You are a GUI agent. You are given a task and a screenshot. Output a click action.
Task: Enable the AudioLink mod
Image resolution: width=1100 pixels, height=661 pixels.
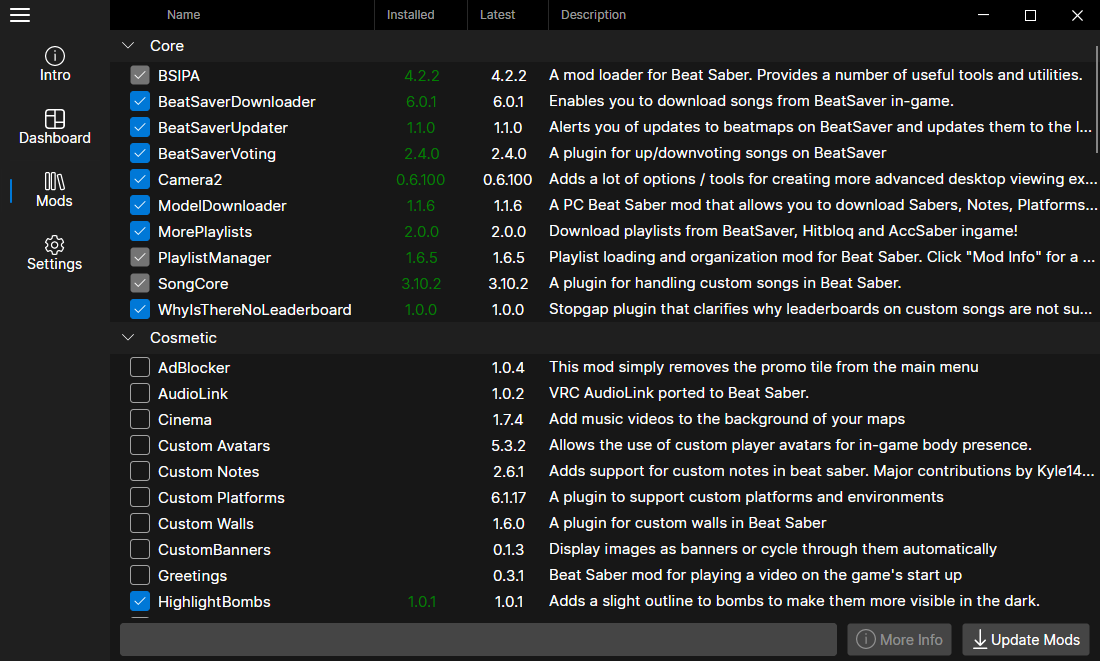(140, 393)
